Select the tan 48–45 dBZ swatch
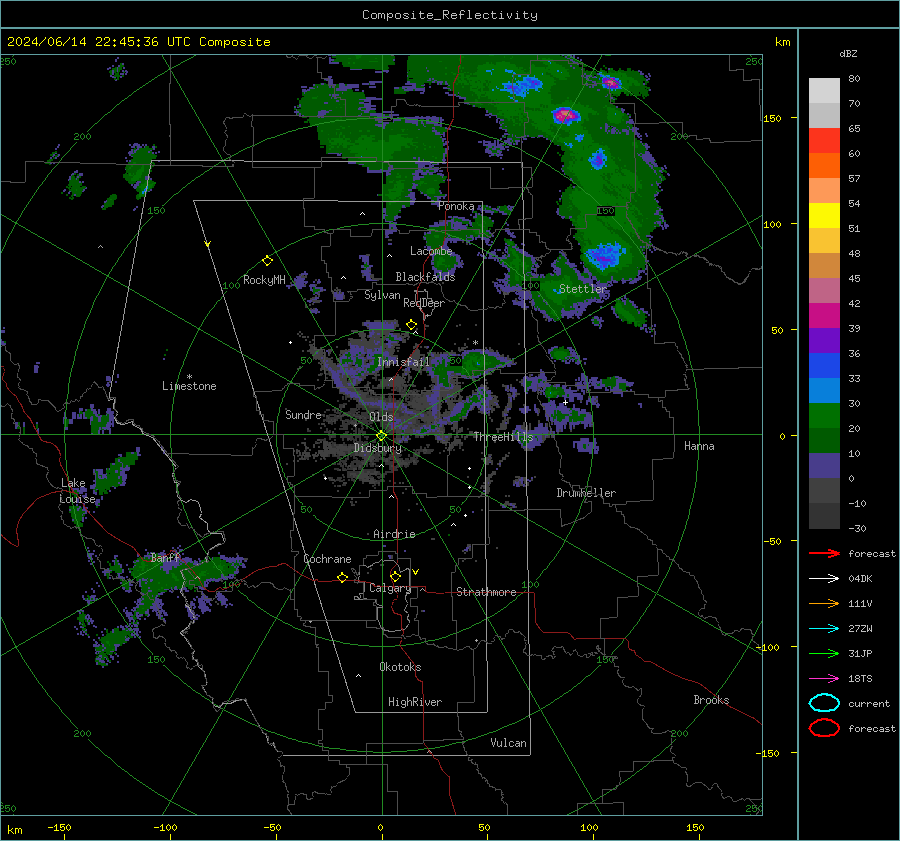 (824, 266)
